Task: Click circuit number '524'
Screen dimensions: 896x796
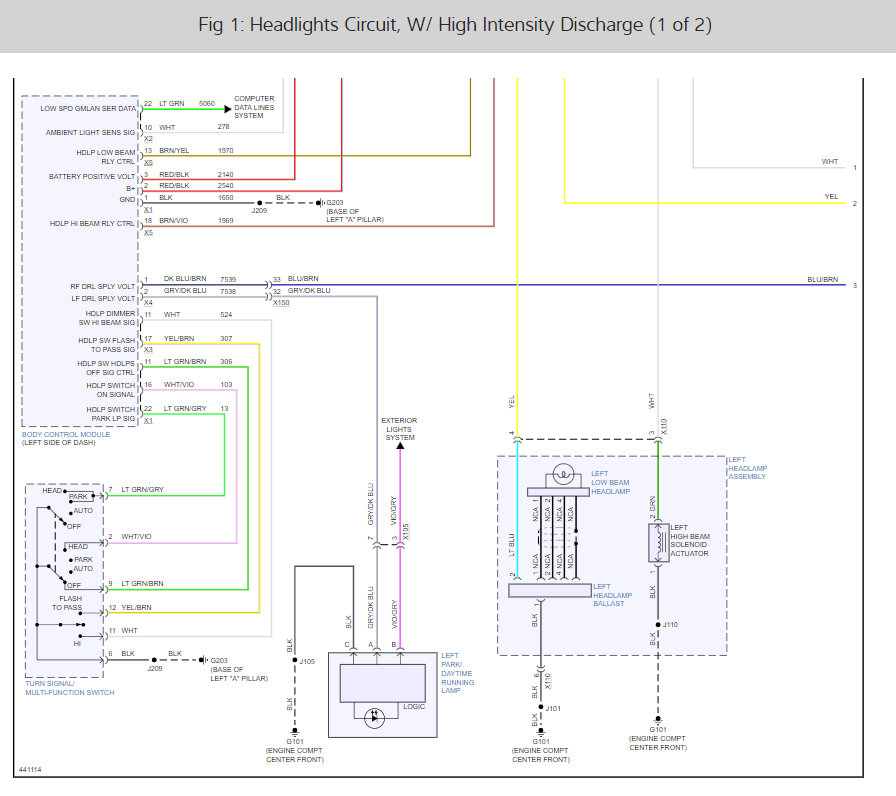Action: pyautogui.click(x=226, y=315)
